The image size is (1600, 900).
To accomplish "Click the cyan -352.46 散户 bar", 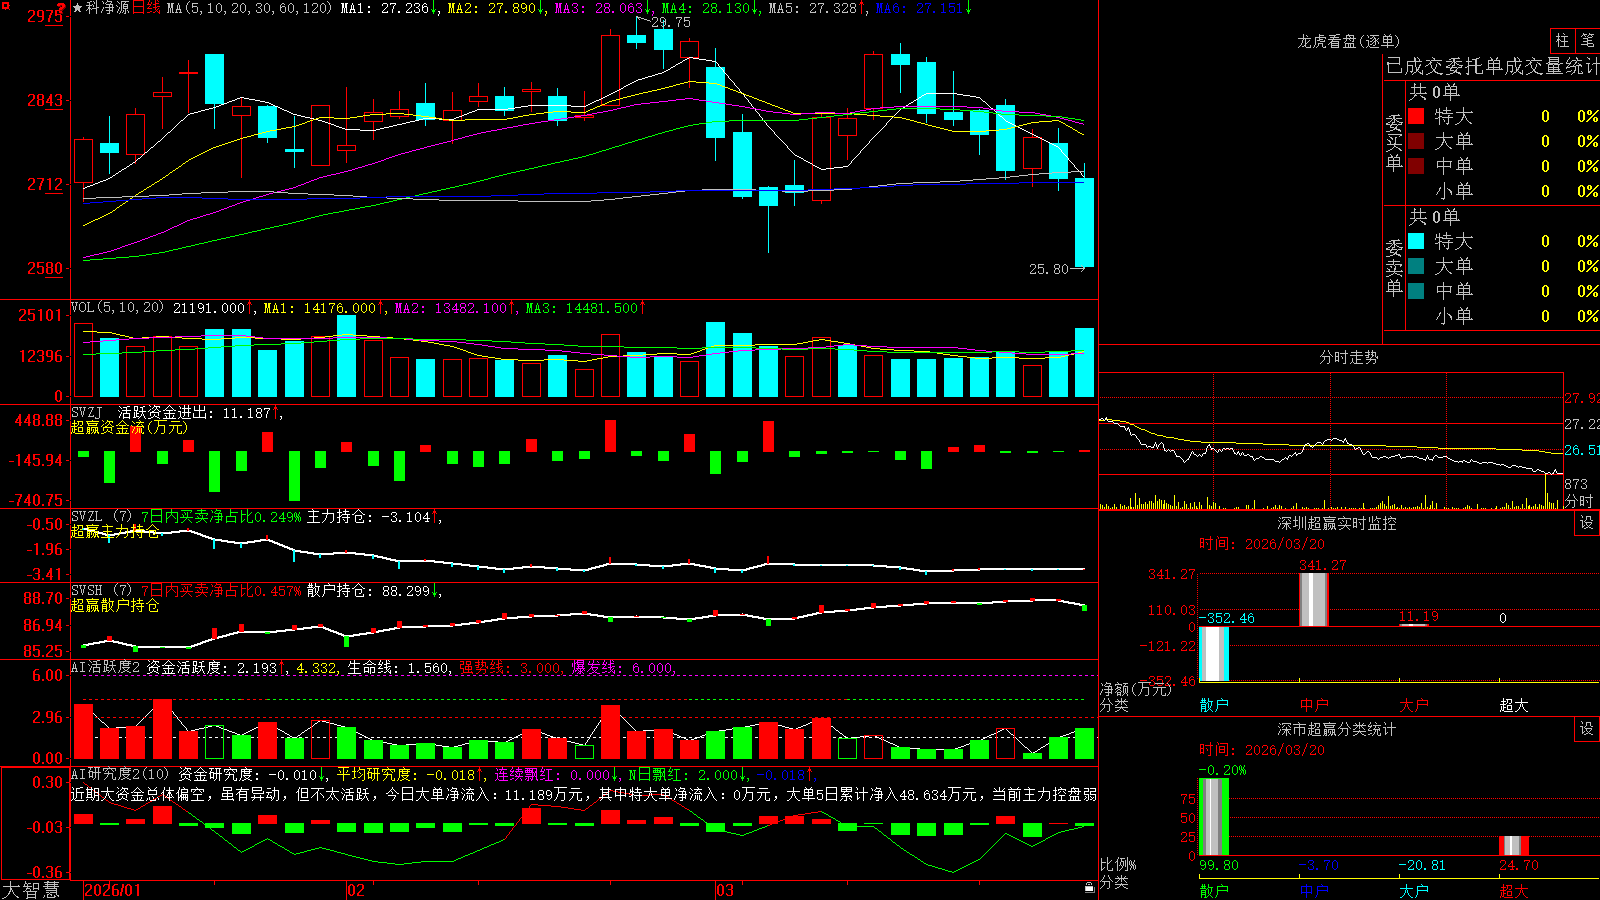I will pos(1214,654).
